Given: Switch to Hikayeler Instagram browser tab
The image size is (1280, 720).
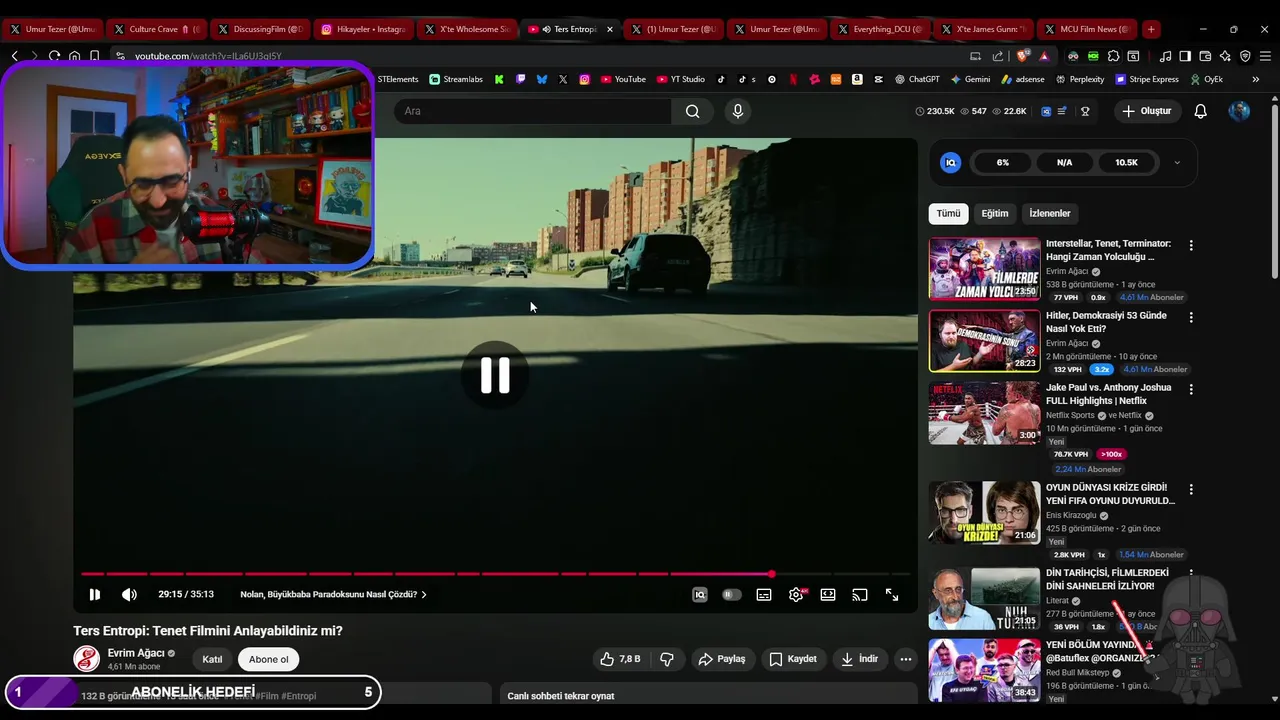Looking at the screenshot, I should click(x=363, y=29).
